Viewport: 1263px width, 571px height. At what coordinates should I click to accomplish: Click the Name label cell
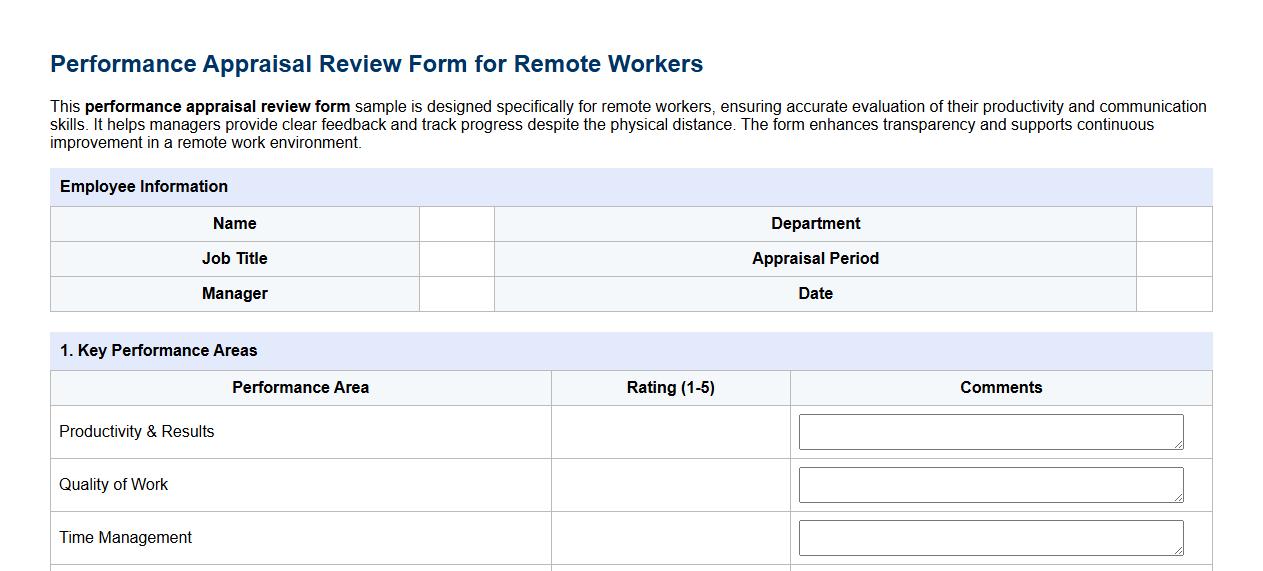pyautogui.click(x=235, y=224)
